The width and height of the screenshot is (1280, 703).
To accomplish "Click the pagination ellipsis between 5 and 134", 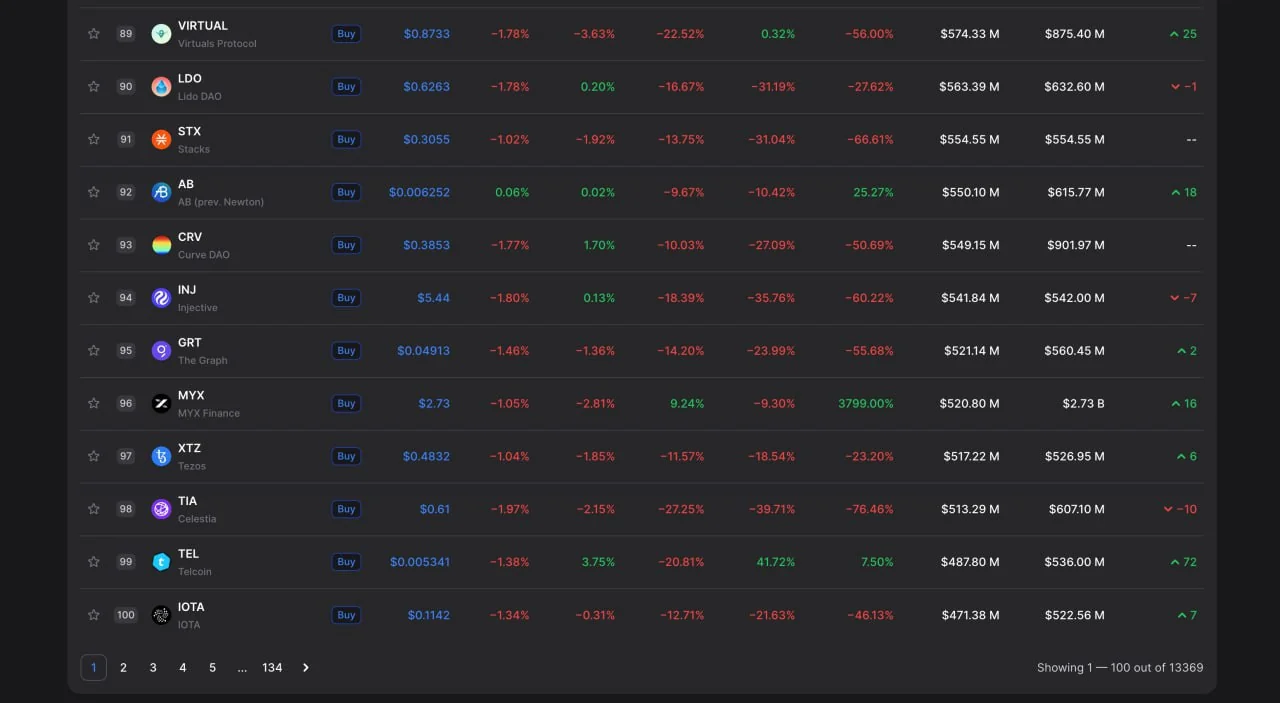I will coord(242,668).
